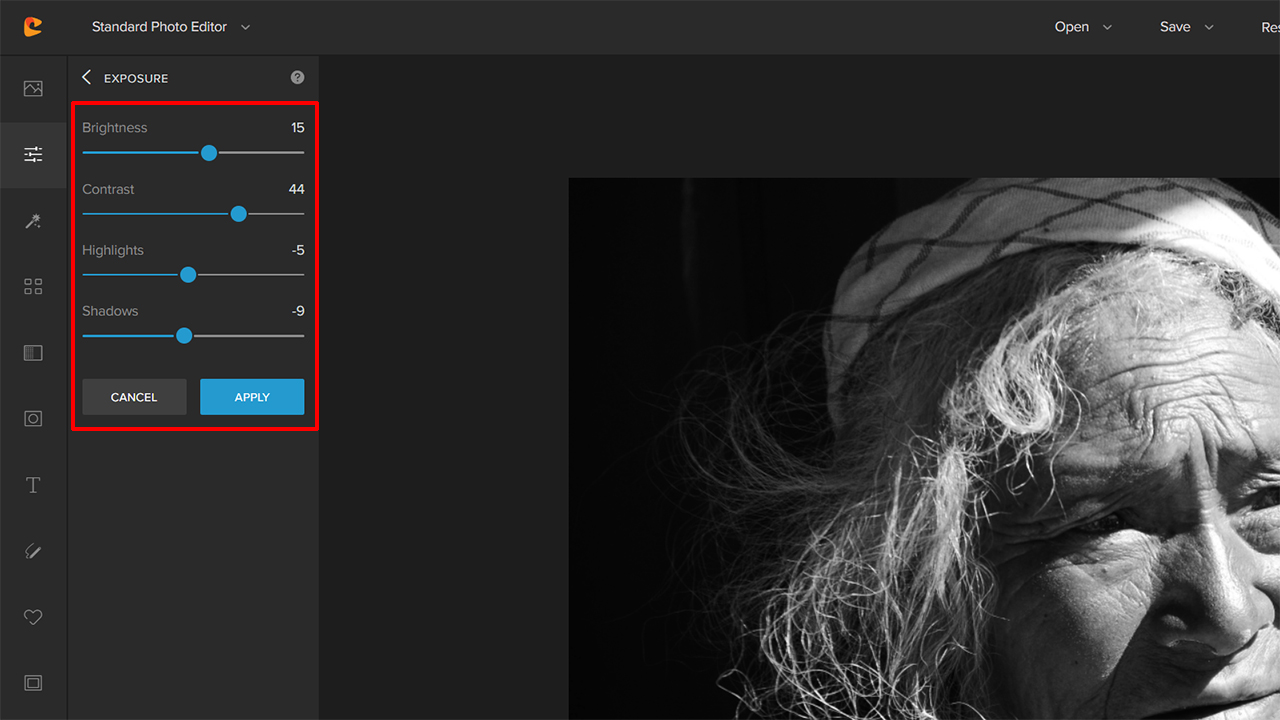The height and width of the screenshot is (720, 1280).
Task: Select the four-squares icon in the sidebar
Action: 33,287
